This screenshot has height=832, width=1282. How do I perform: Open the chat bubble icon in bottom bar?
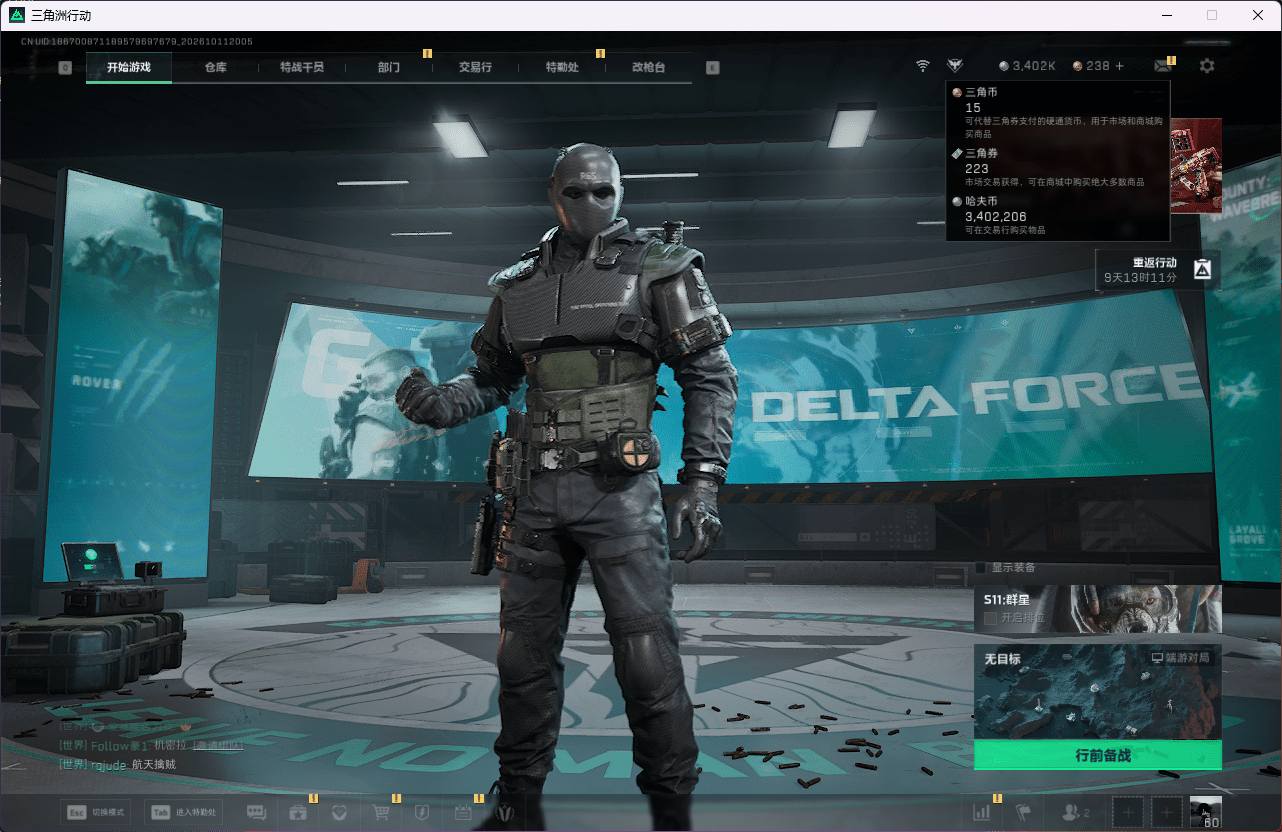coord(256,812)
